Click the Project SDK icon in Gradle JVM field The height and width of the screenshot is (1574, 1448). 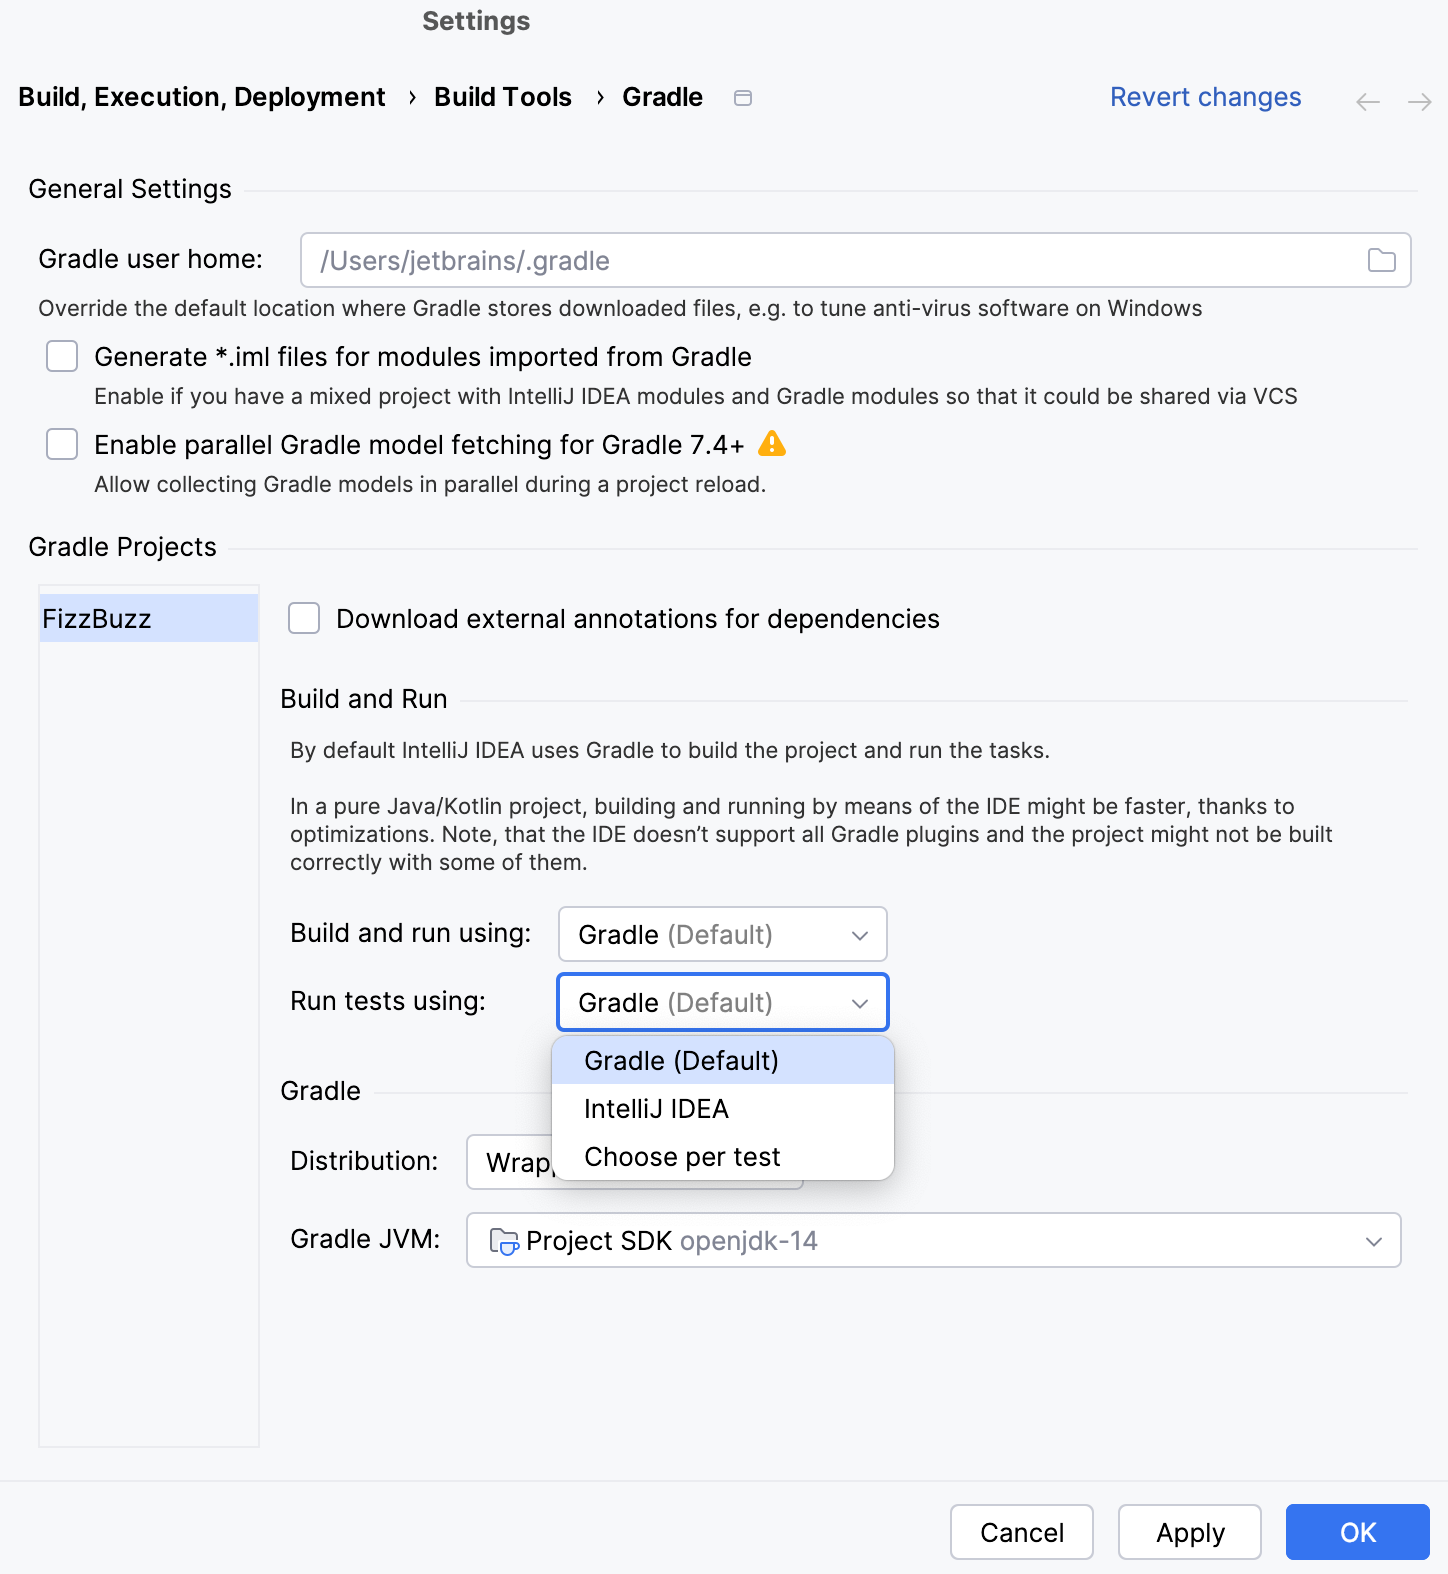[503, 1240]
